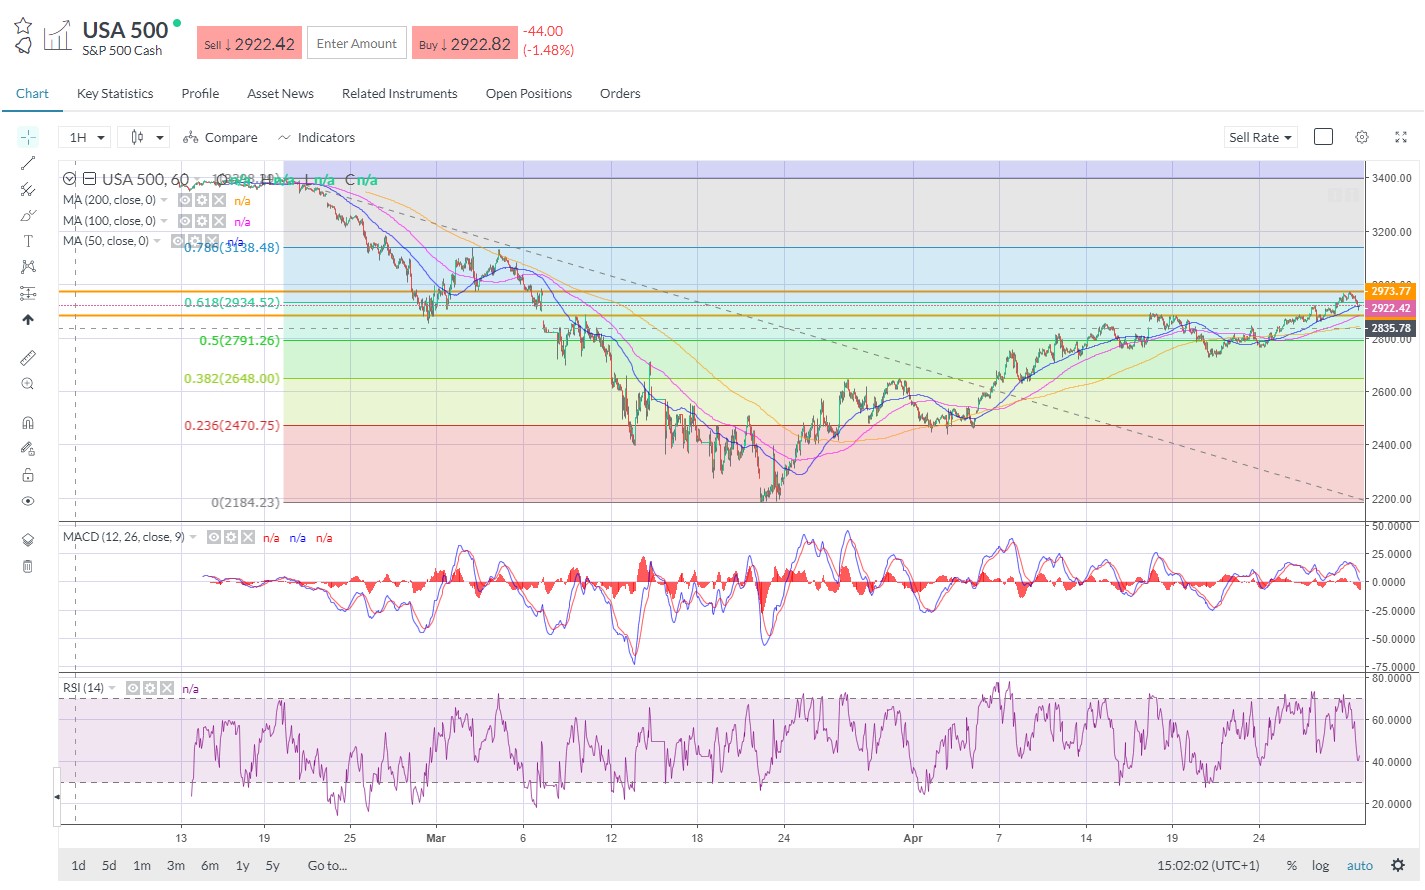Open the Asset News tab
Image resolution: width=1425 pixels, height=890 pixels.
click(x=280, y=94)
